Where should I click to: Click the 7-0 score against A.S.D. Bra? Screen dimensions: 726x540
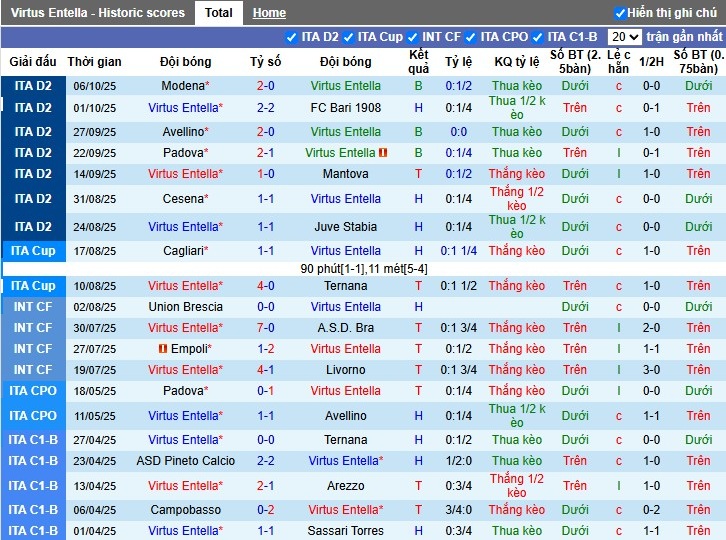coord(265,328)
